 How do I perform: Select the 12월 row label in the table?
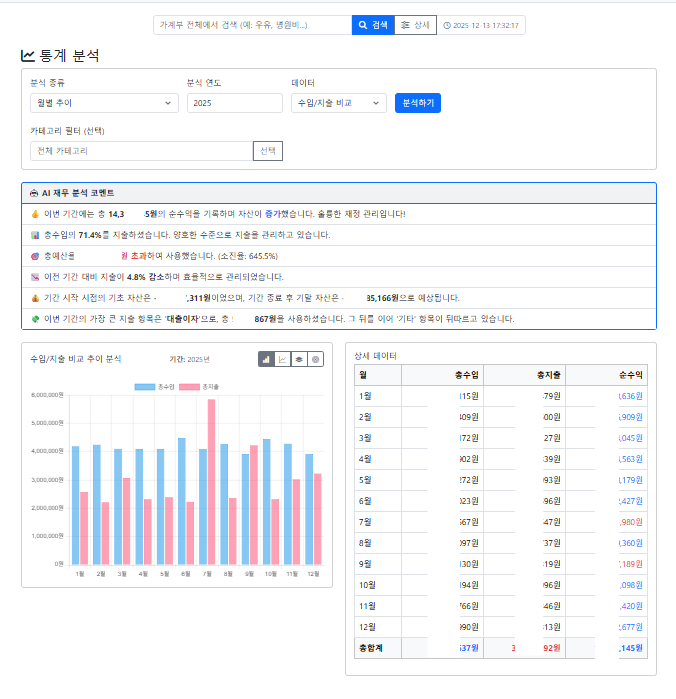367,627
